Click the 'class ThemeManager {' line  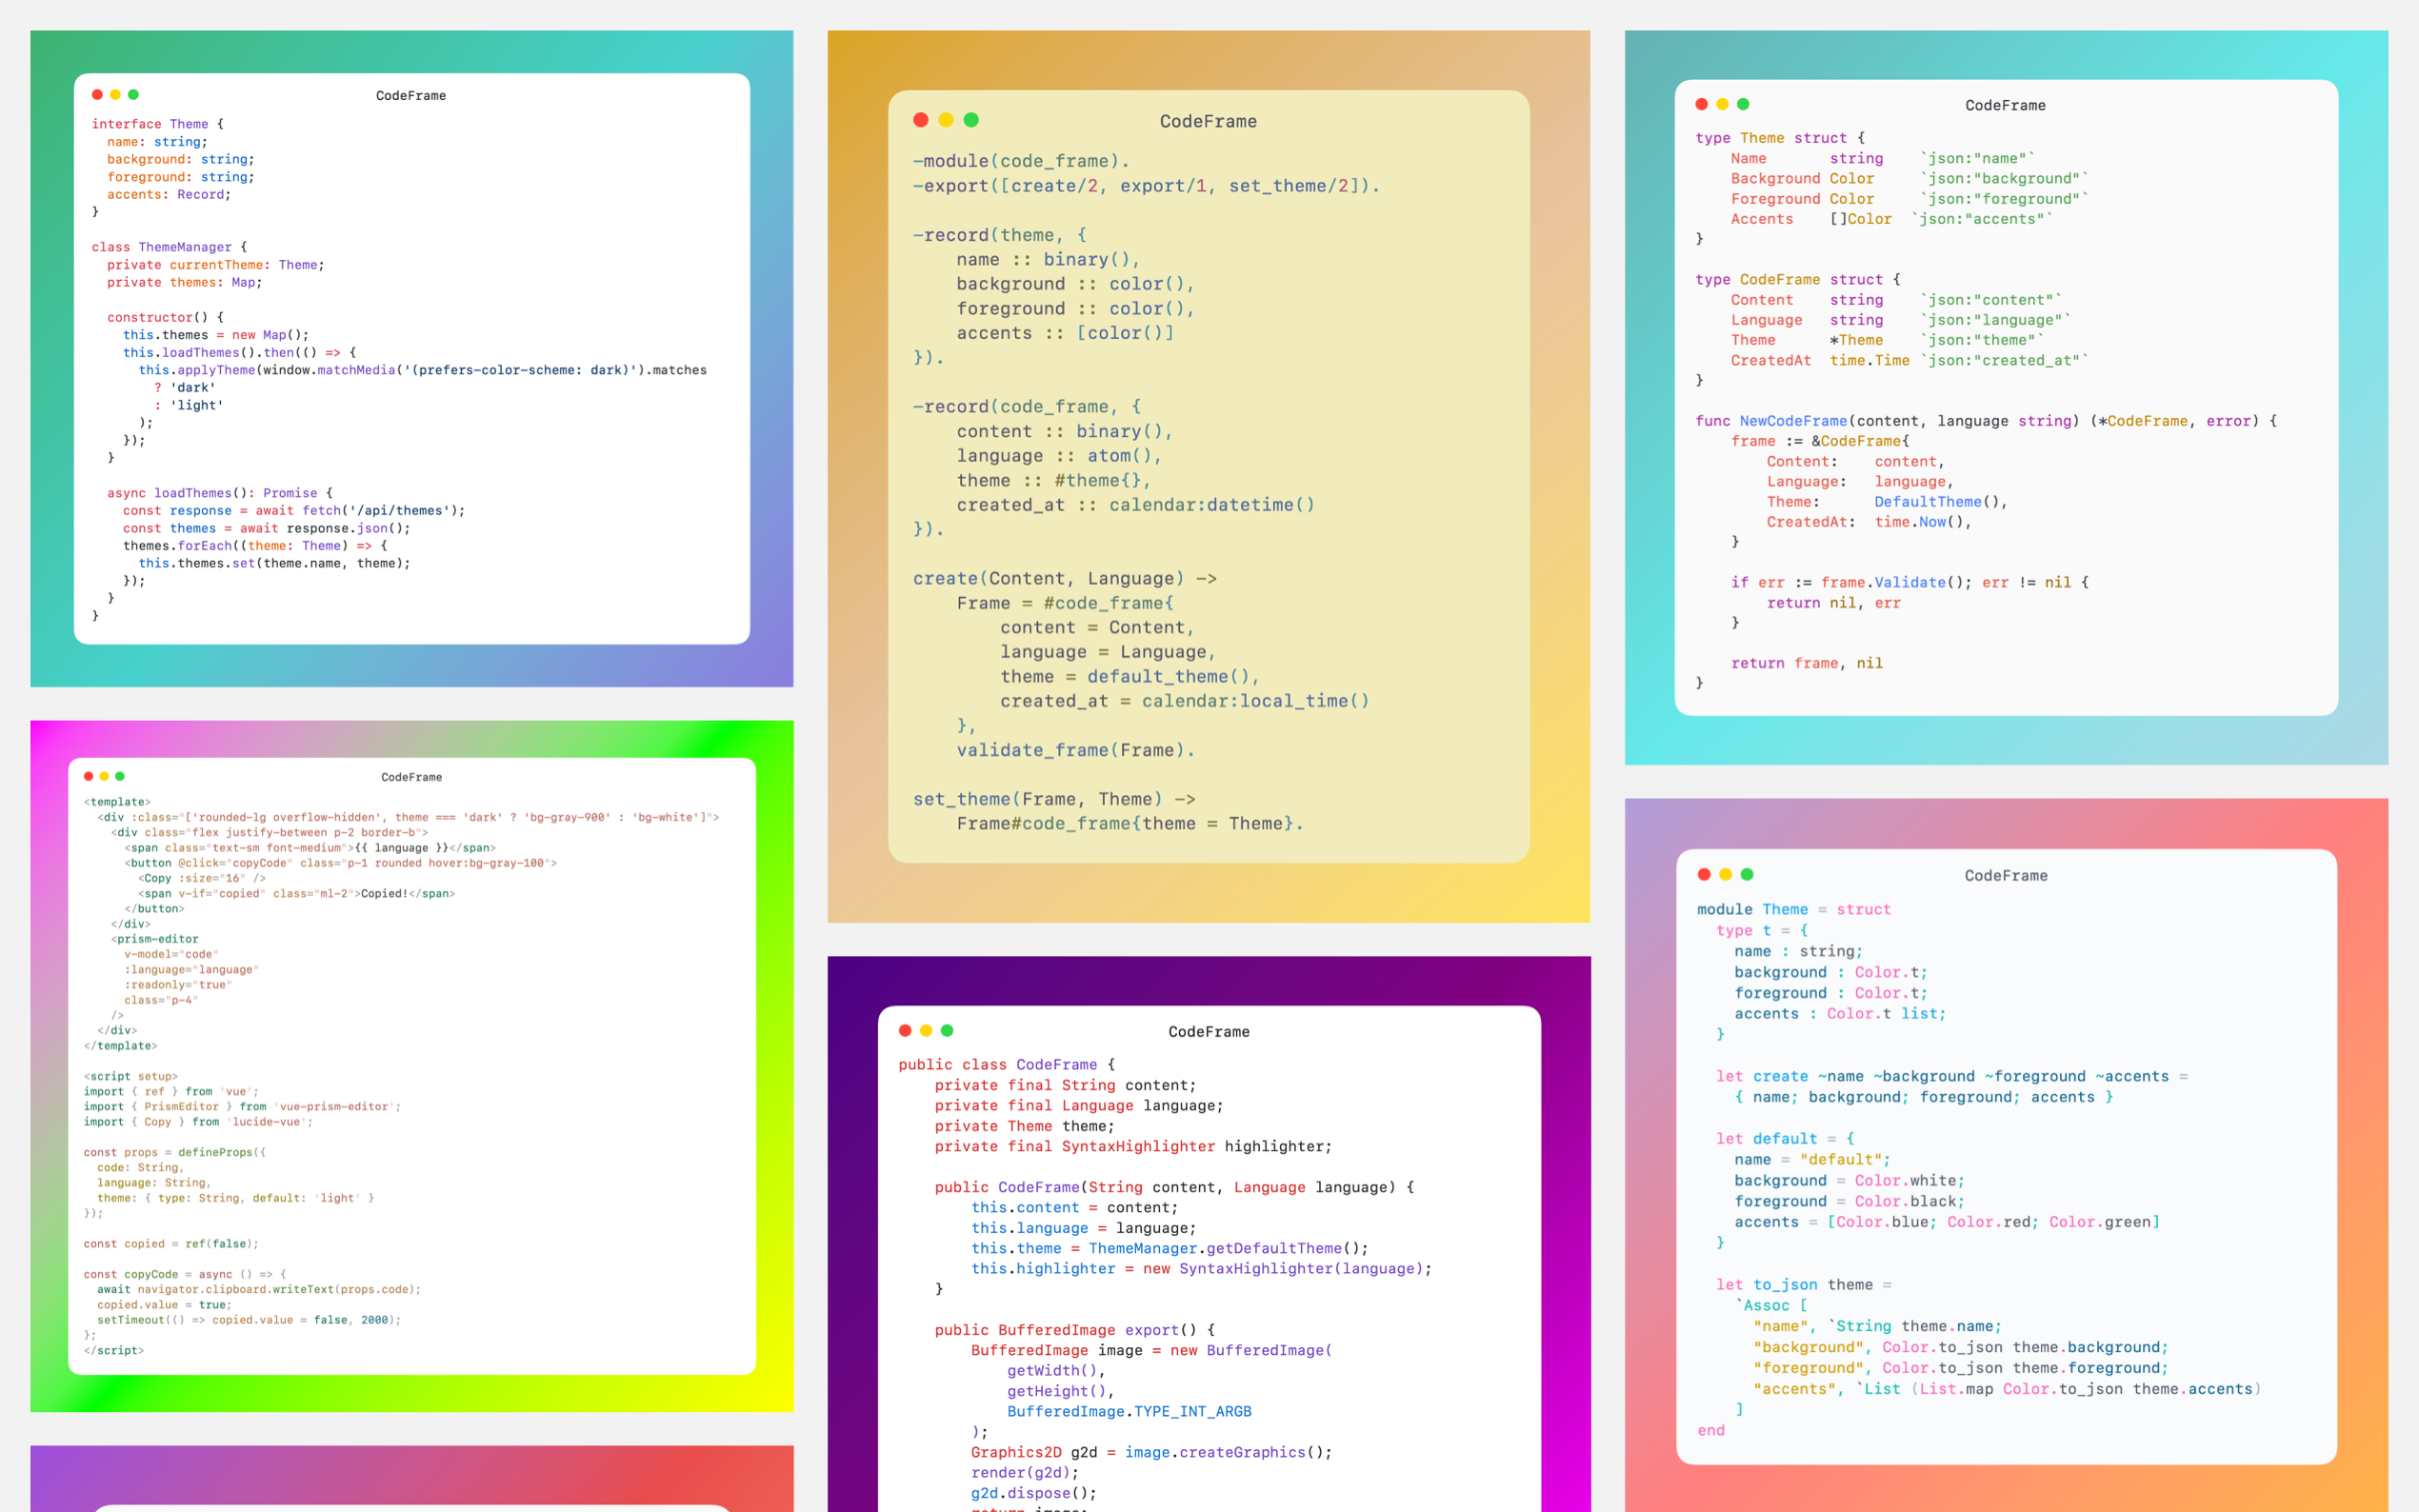(x=169, y=247)
